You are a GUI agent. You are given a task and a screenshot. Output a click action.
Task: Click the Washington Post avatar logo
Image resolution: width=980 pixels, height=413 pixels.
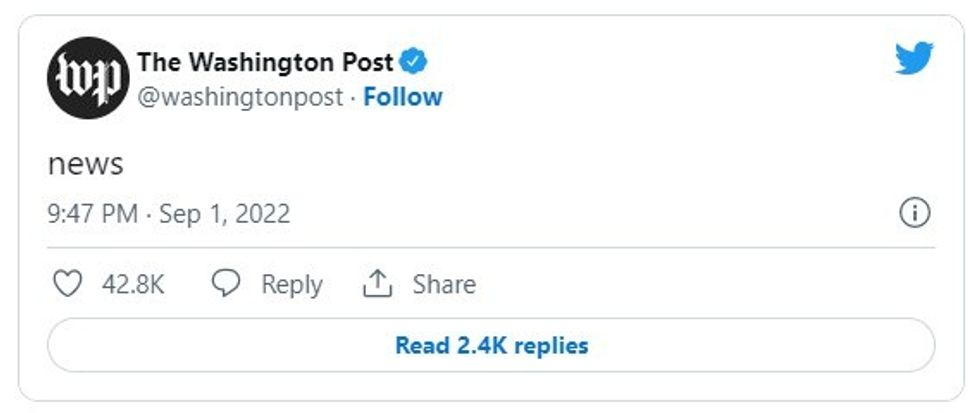(88, 78)
